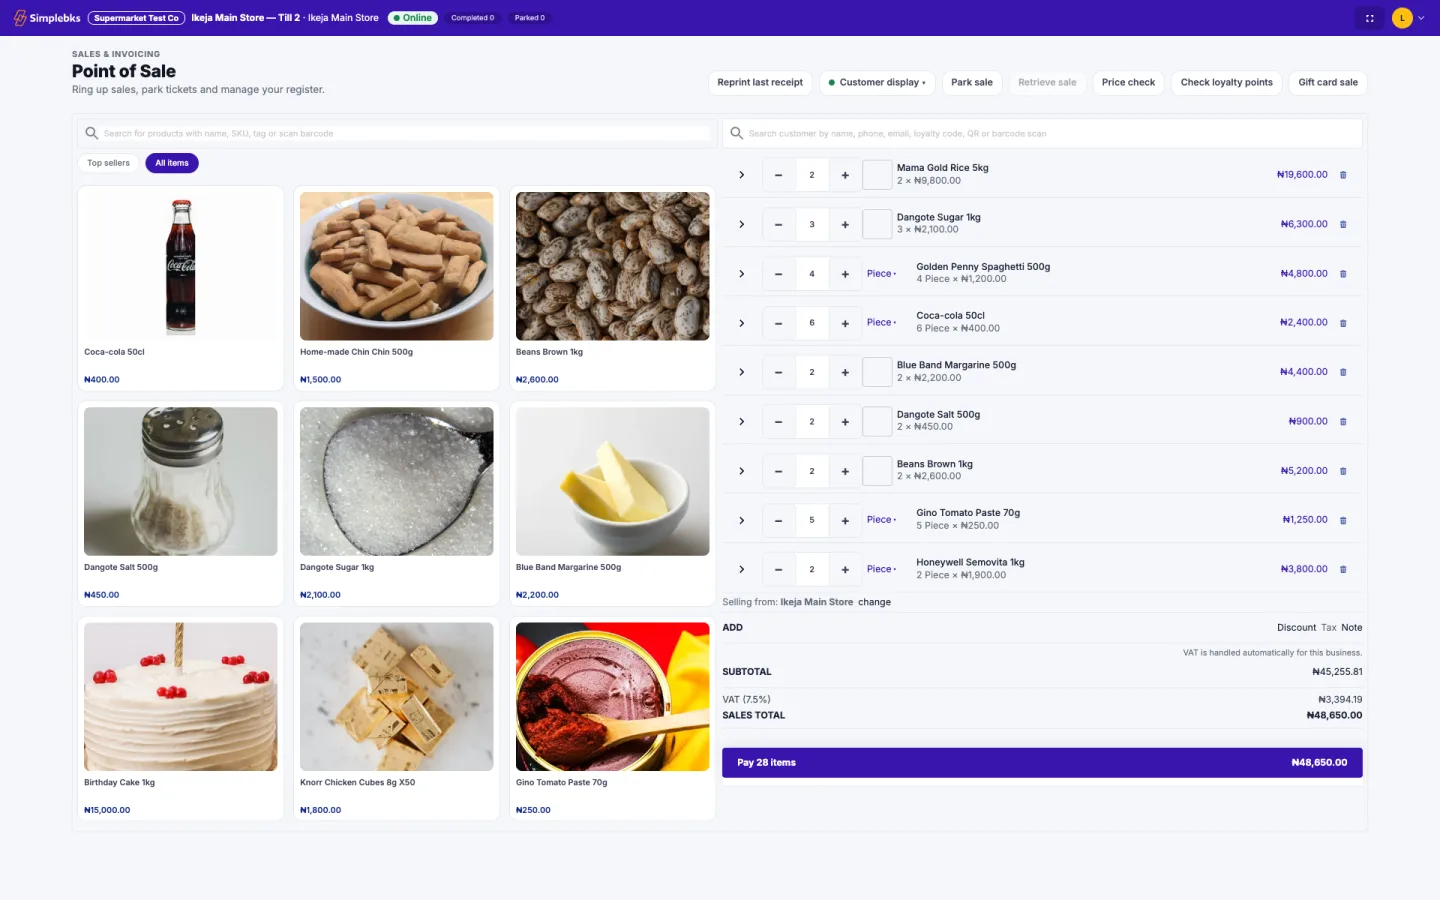Click the Beans Brown 1kg product card
Viewport: 1440px width, 900px height.
(613, 288)
